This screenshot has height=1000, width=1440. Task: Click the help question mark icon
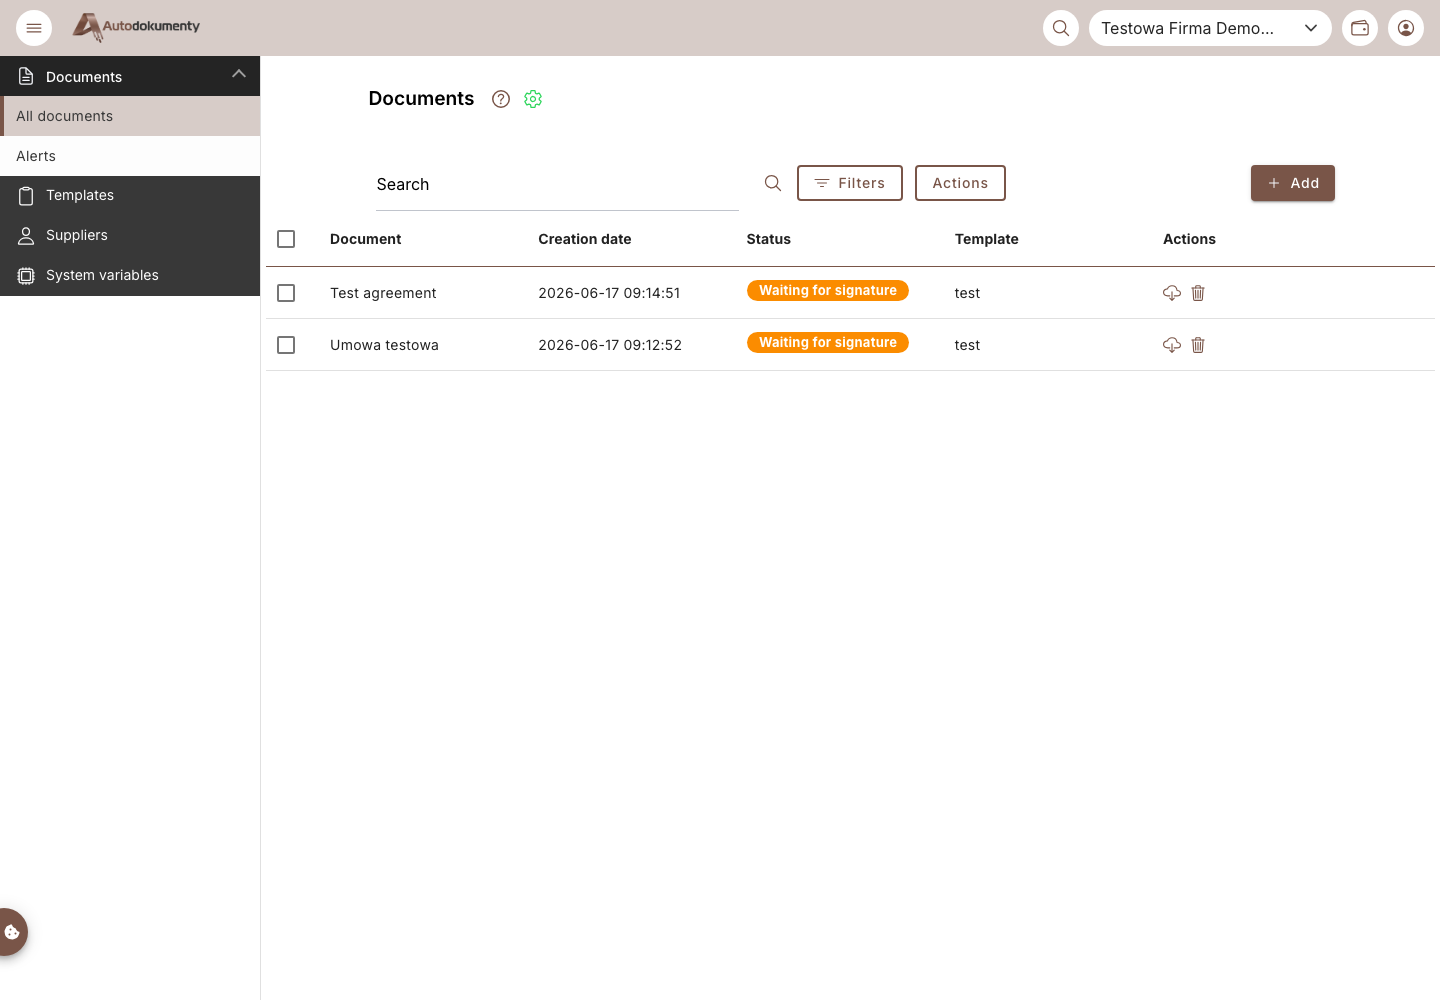501,99
